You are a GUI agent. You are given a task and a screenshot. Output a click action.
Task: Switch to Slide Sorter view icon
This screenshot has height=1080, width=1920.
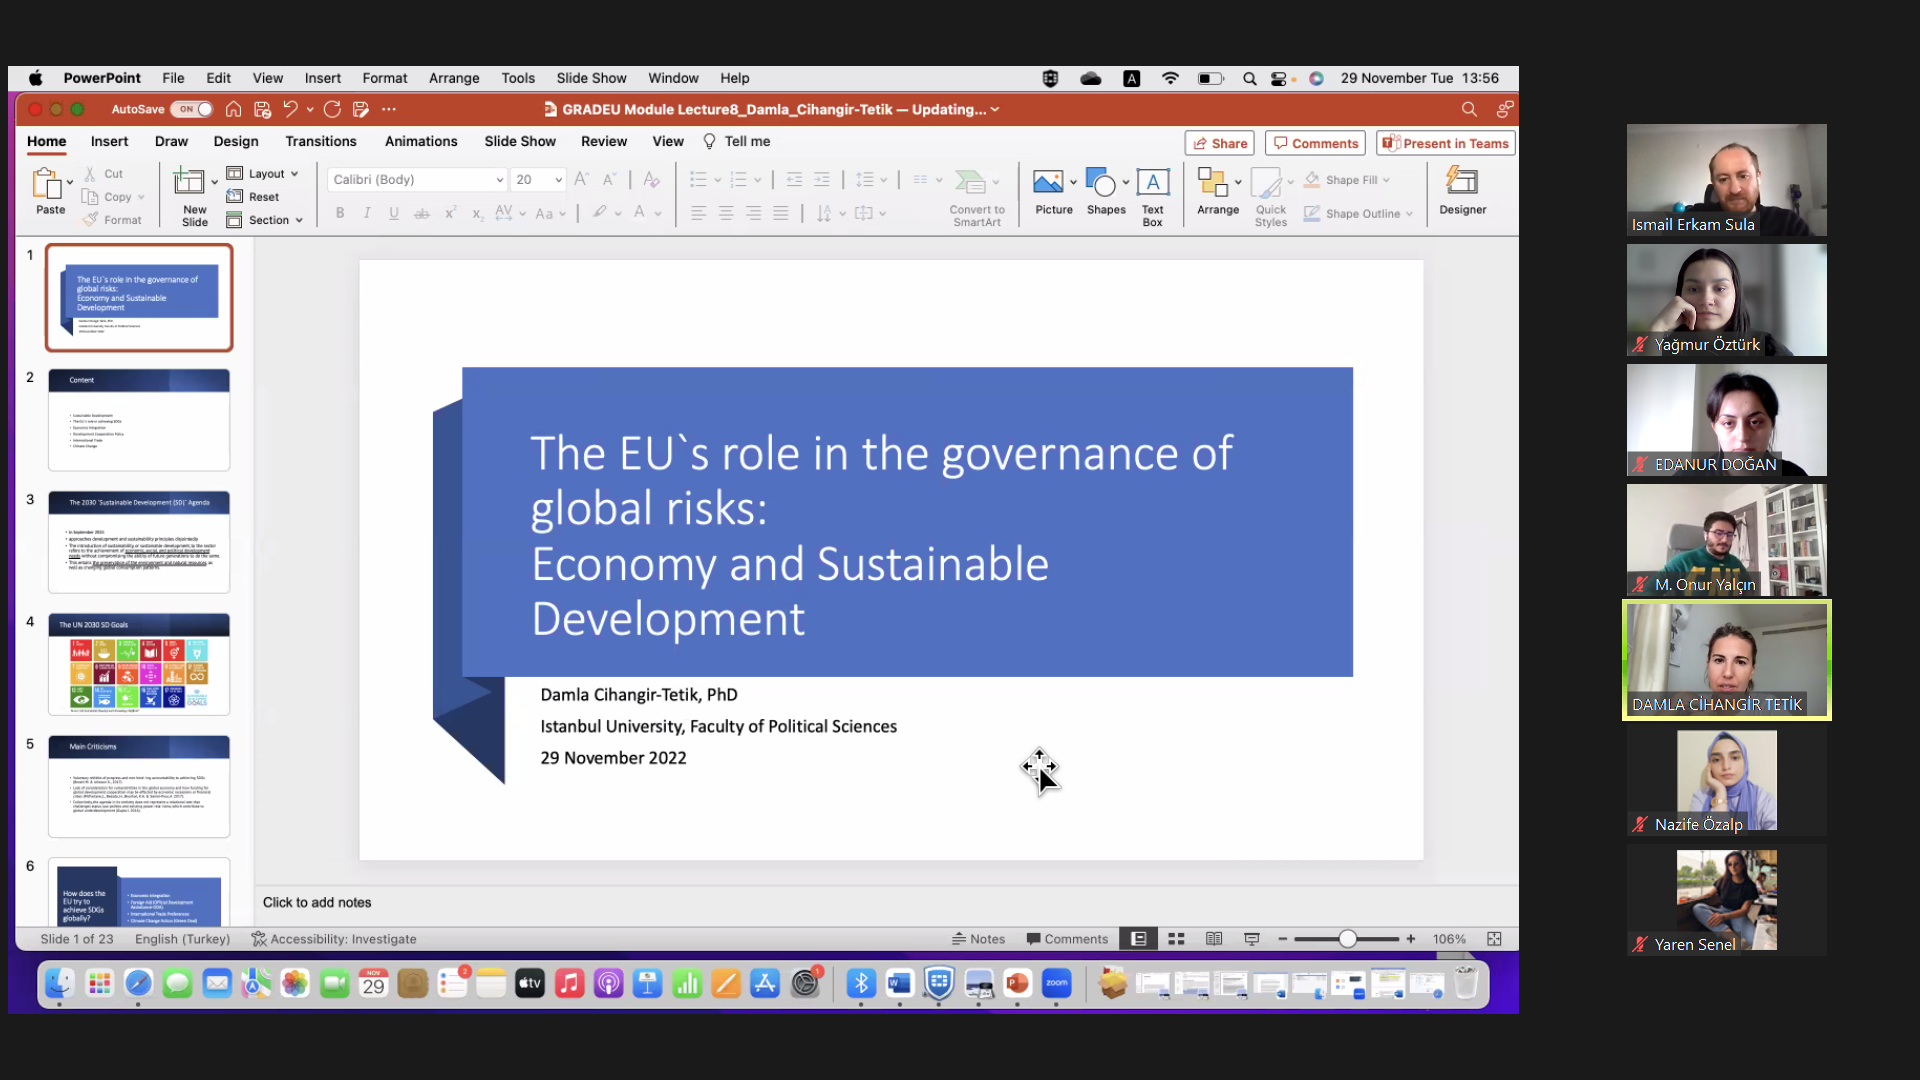[1176, 939]
